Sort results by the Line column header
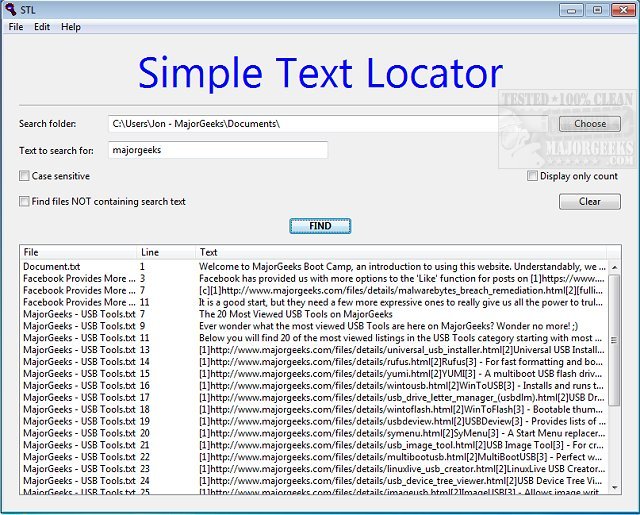The width and height of the screenshot is (640, 515). coord(166,252)
